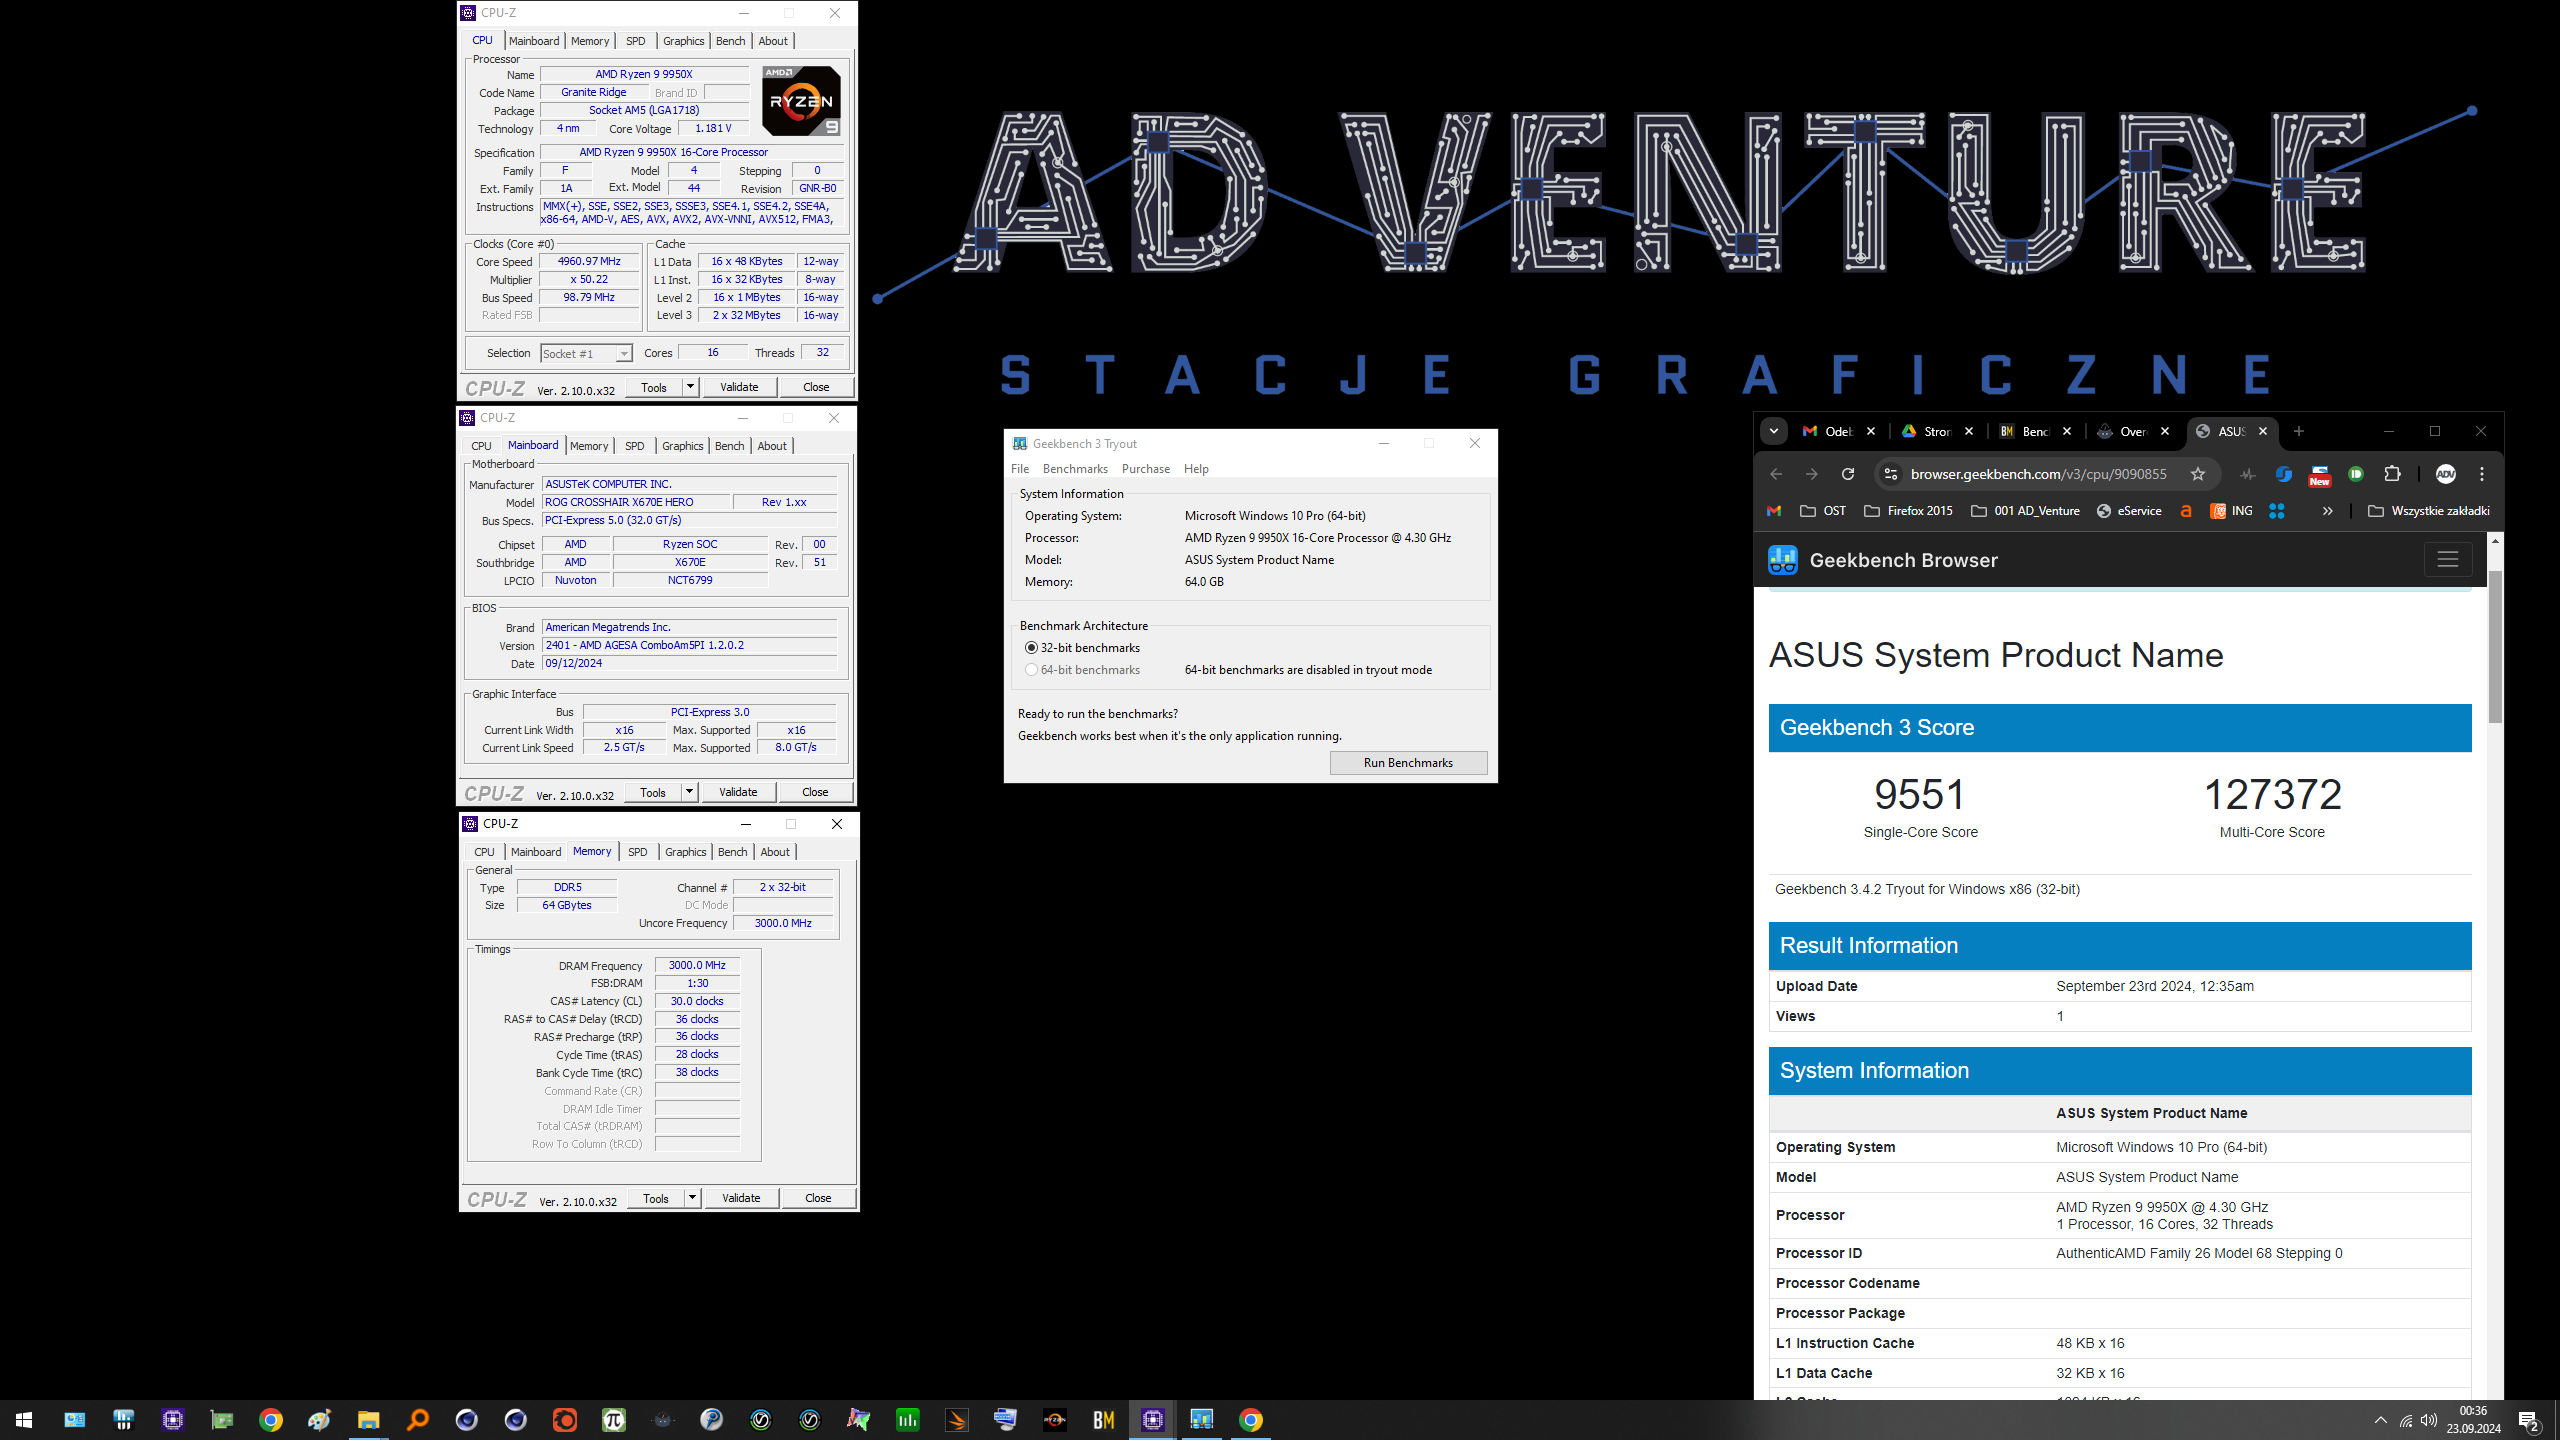Bookmark this page with the star icon
Image resolution: width=2560 pixels, height=1440 pixels.
click(x=2197, y=474)
